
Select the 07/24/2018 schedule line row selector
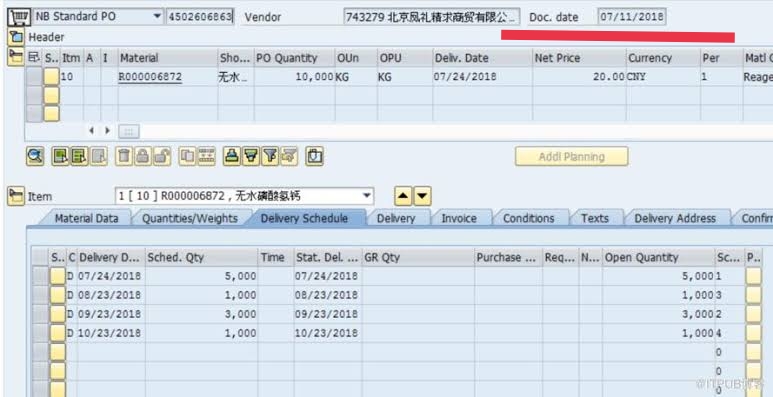click(40, 276)
